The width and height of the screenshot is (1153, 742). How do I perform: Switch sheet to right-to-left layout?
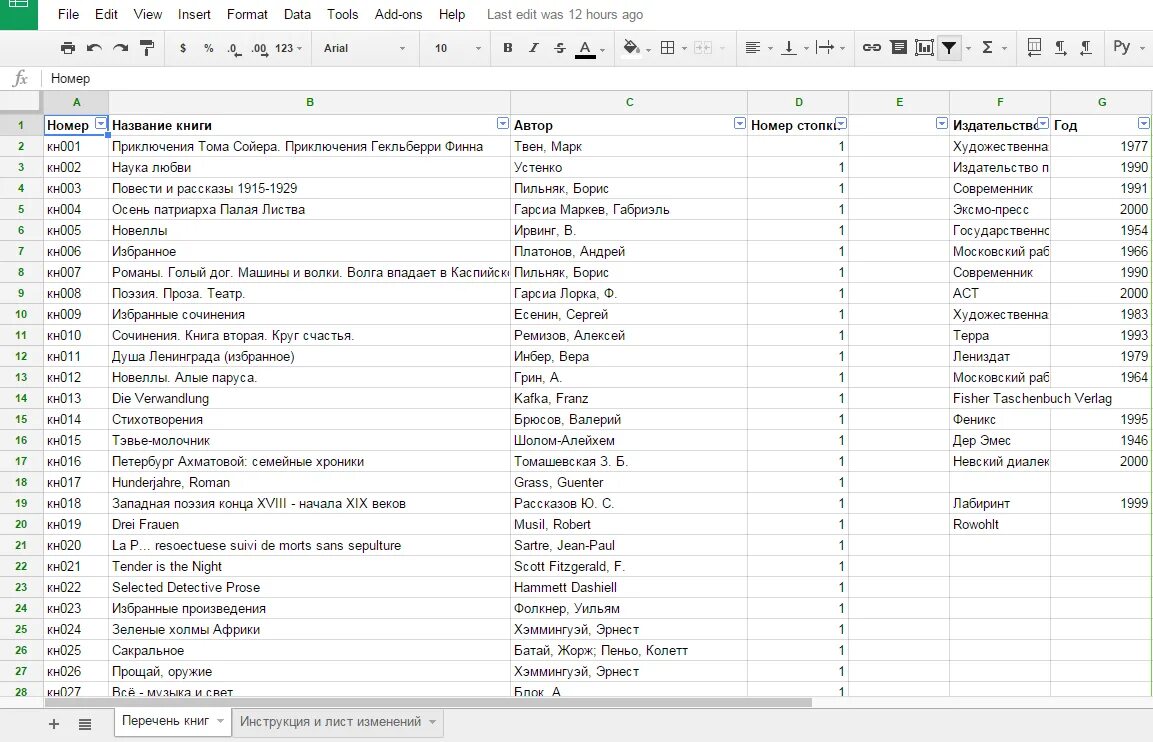(x=1034, y=48)
